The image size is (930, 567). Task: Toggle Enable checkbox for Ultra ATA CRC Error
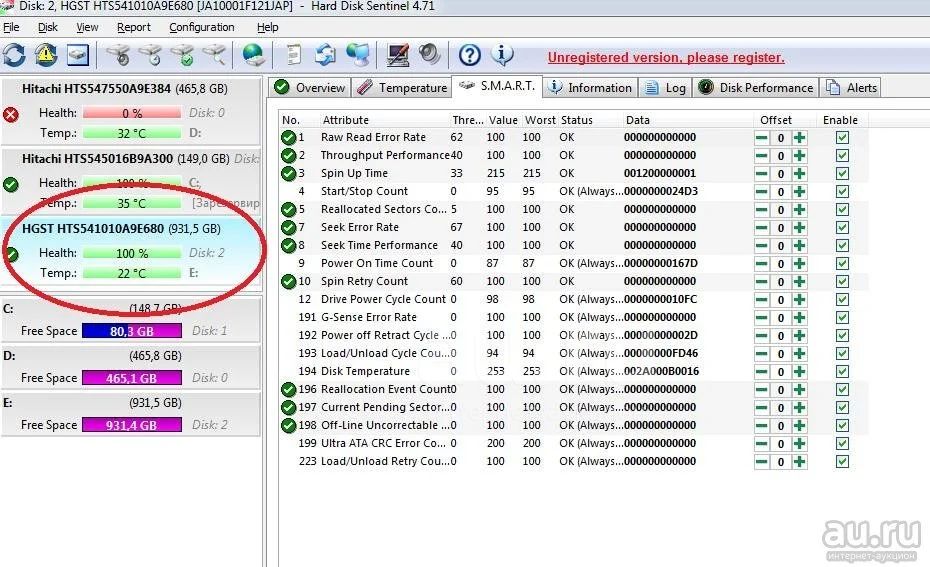[842, 444]
